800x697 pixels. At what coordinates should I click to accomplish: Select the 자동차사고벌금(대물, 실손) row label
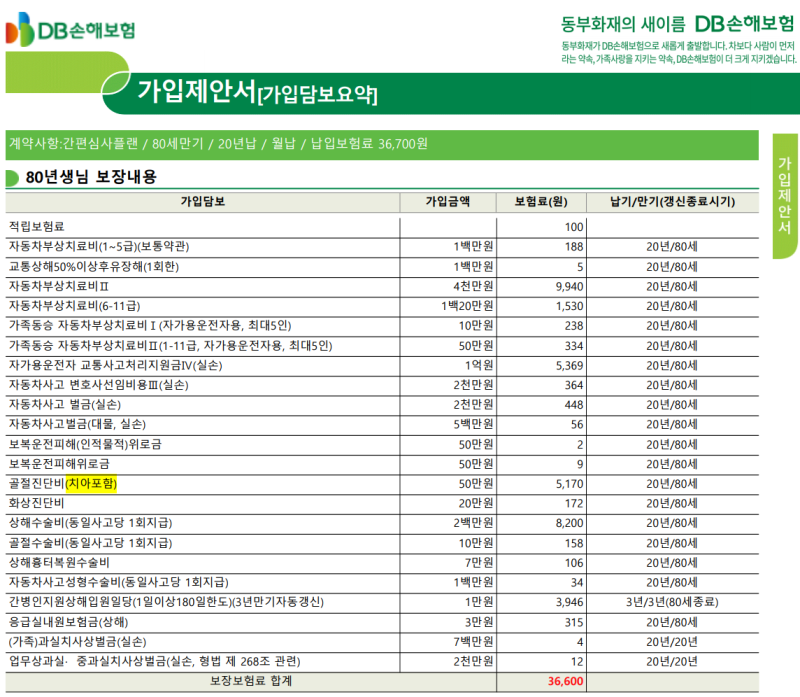click(x=77, y=425)
